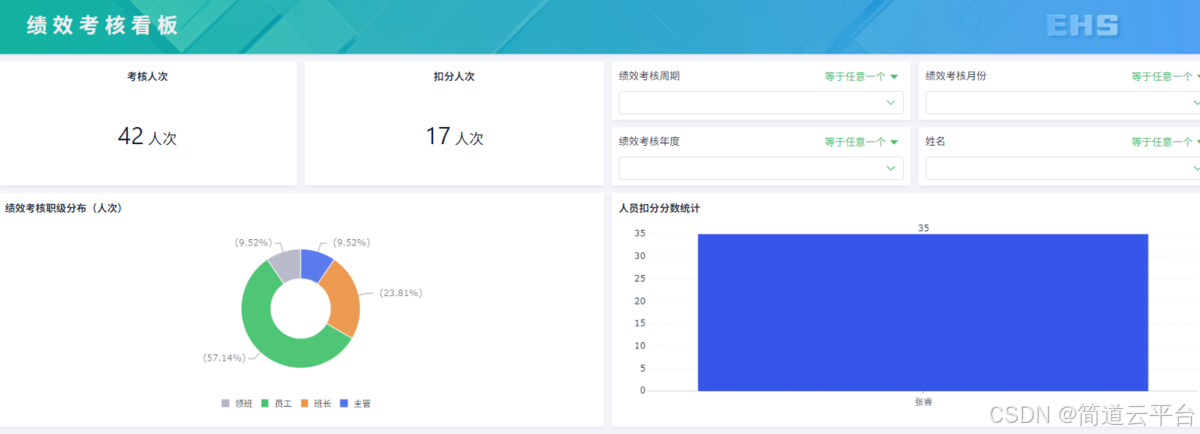1200x434 pixels.
Task: Toggle 领班 legend item in donut chart
Action: (237, 404)
